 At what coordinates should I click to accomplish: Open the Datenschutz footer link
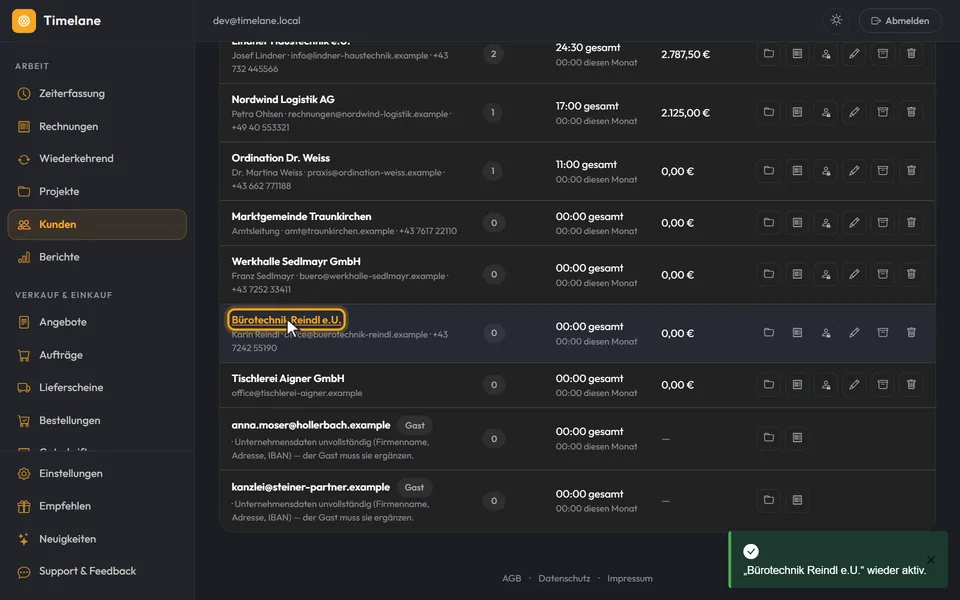[564, 579]
